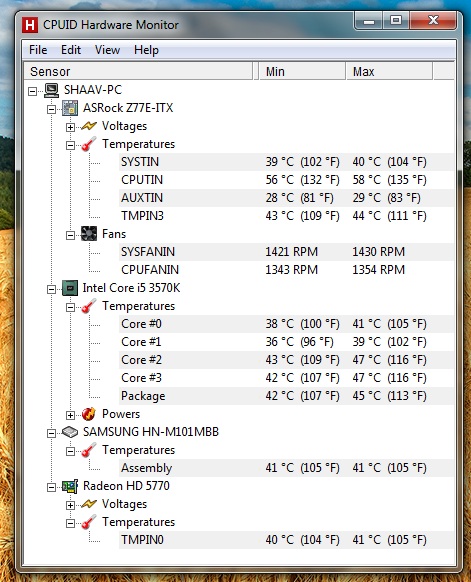Click the Radeon HD 5770 graphics card icon
This screenshot has width=471, height=582.
pyautogui.click(x=70, y=486)
